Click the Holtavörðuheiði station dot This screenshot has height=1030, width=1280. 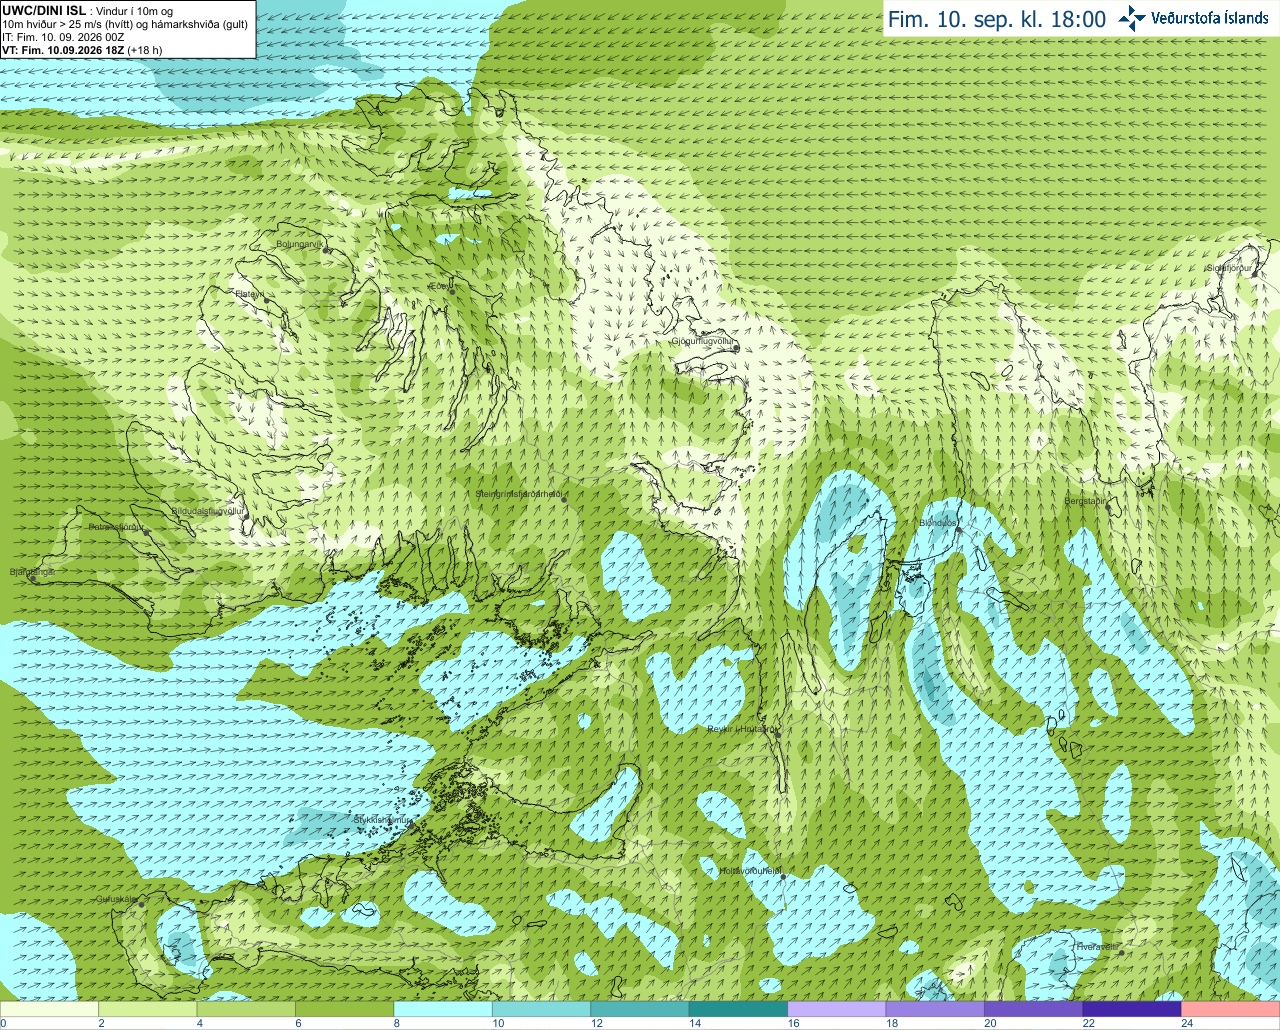(784, 877)
